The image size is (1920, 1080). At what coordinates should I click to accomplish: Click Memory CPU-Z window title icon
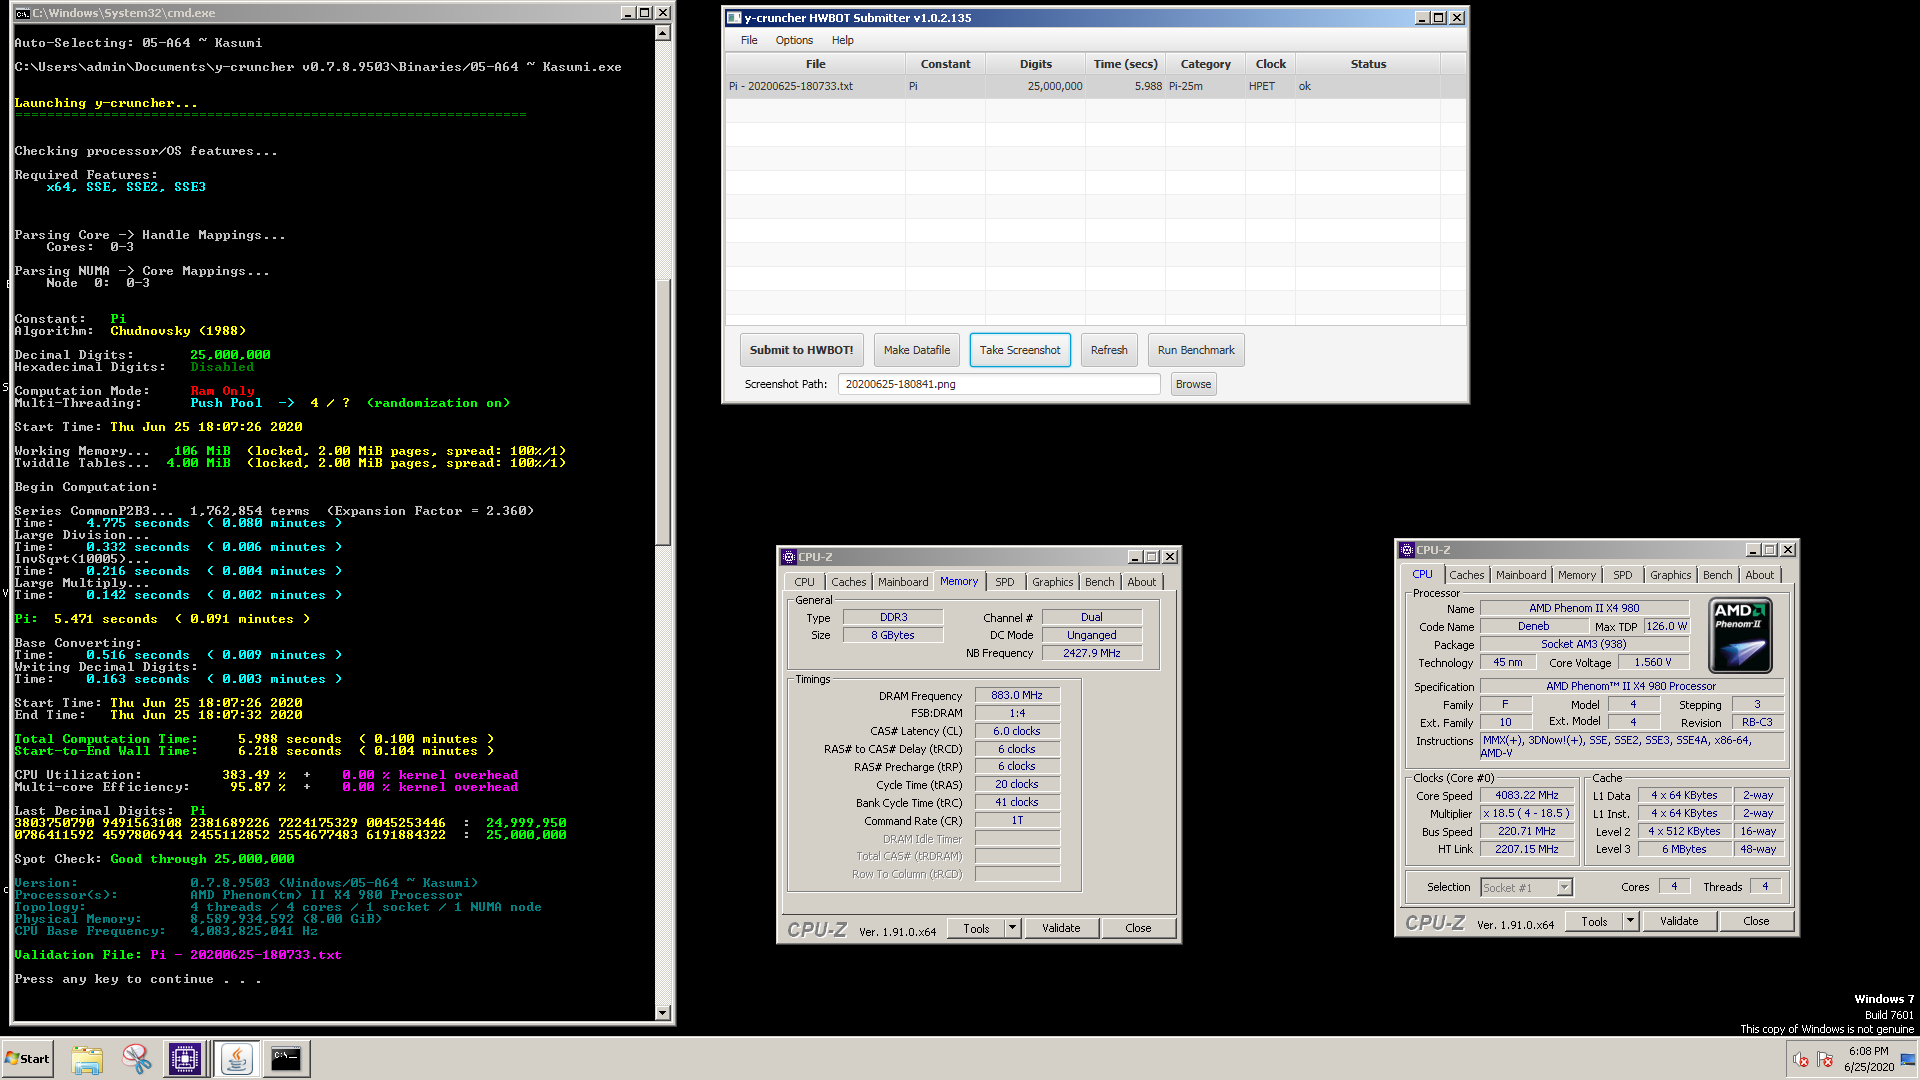789,557
